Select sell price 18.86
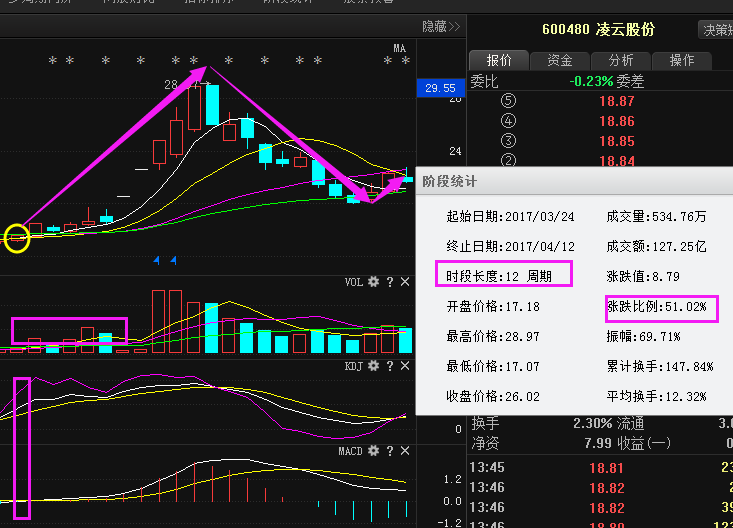This screenshot has height=528, width=733. [617, 121]
